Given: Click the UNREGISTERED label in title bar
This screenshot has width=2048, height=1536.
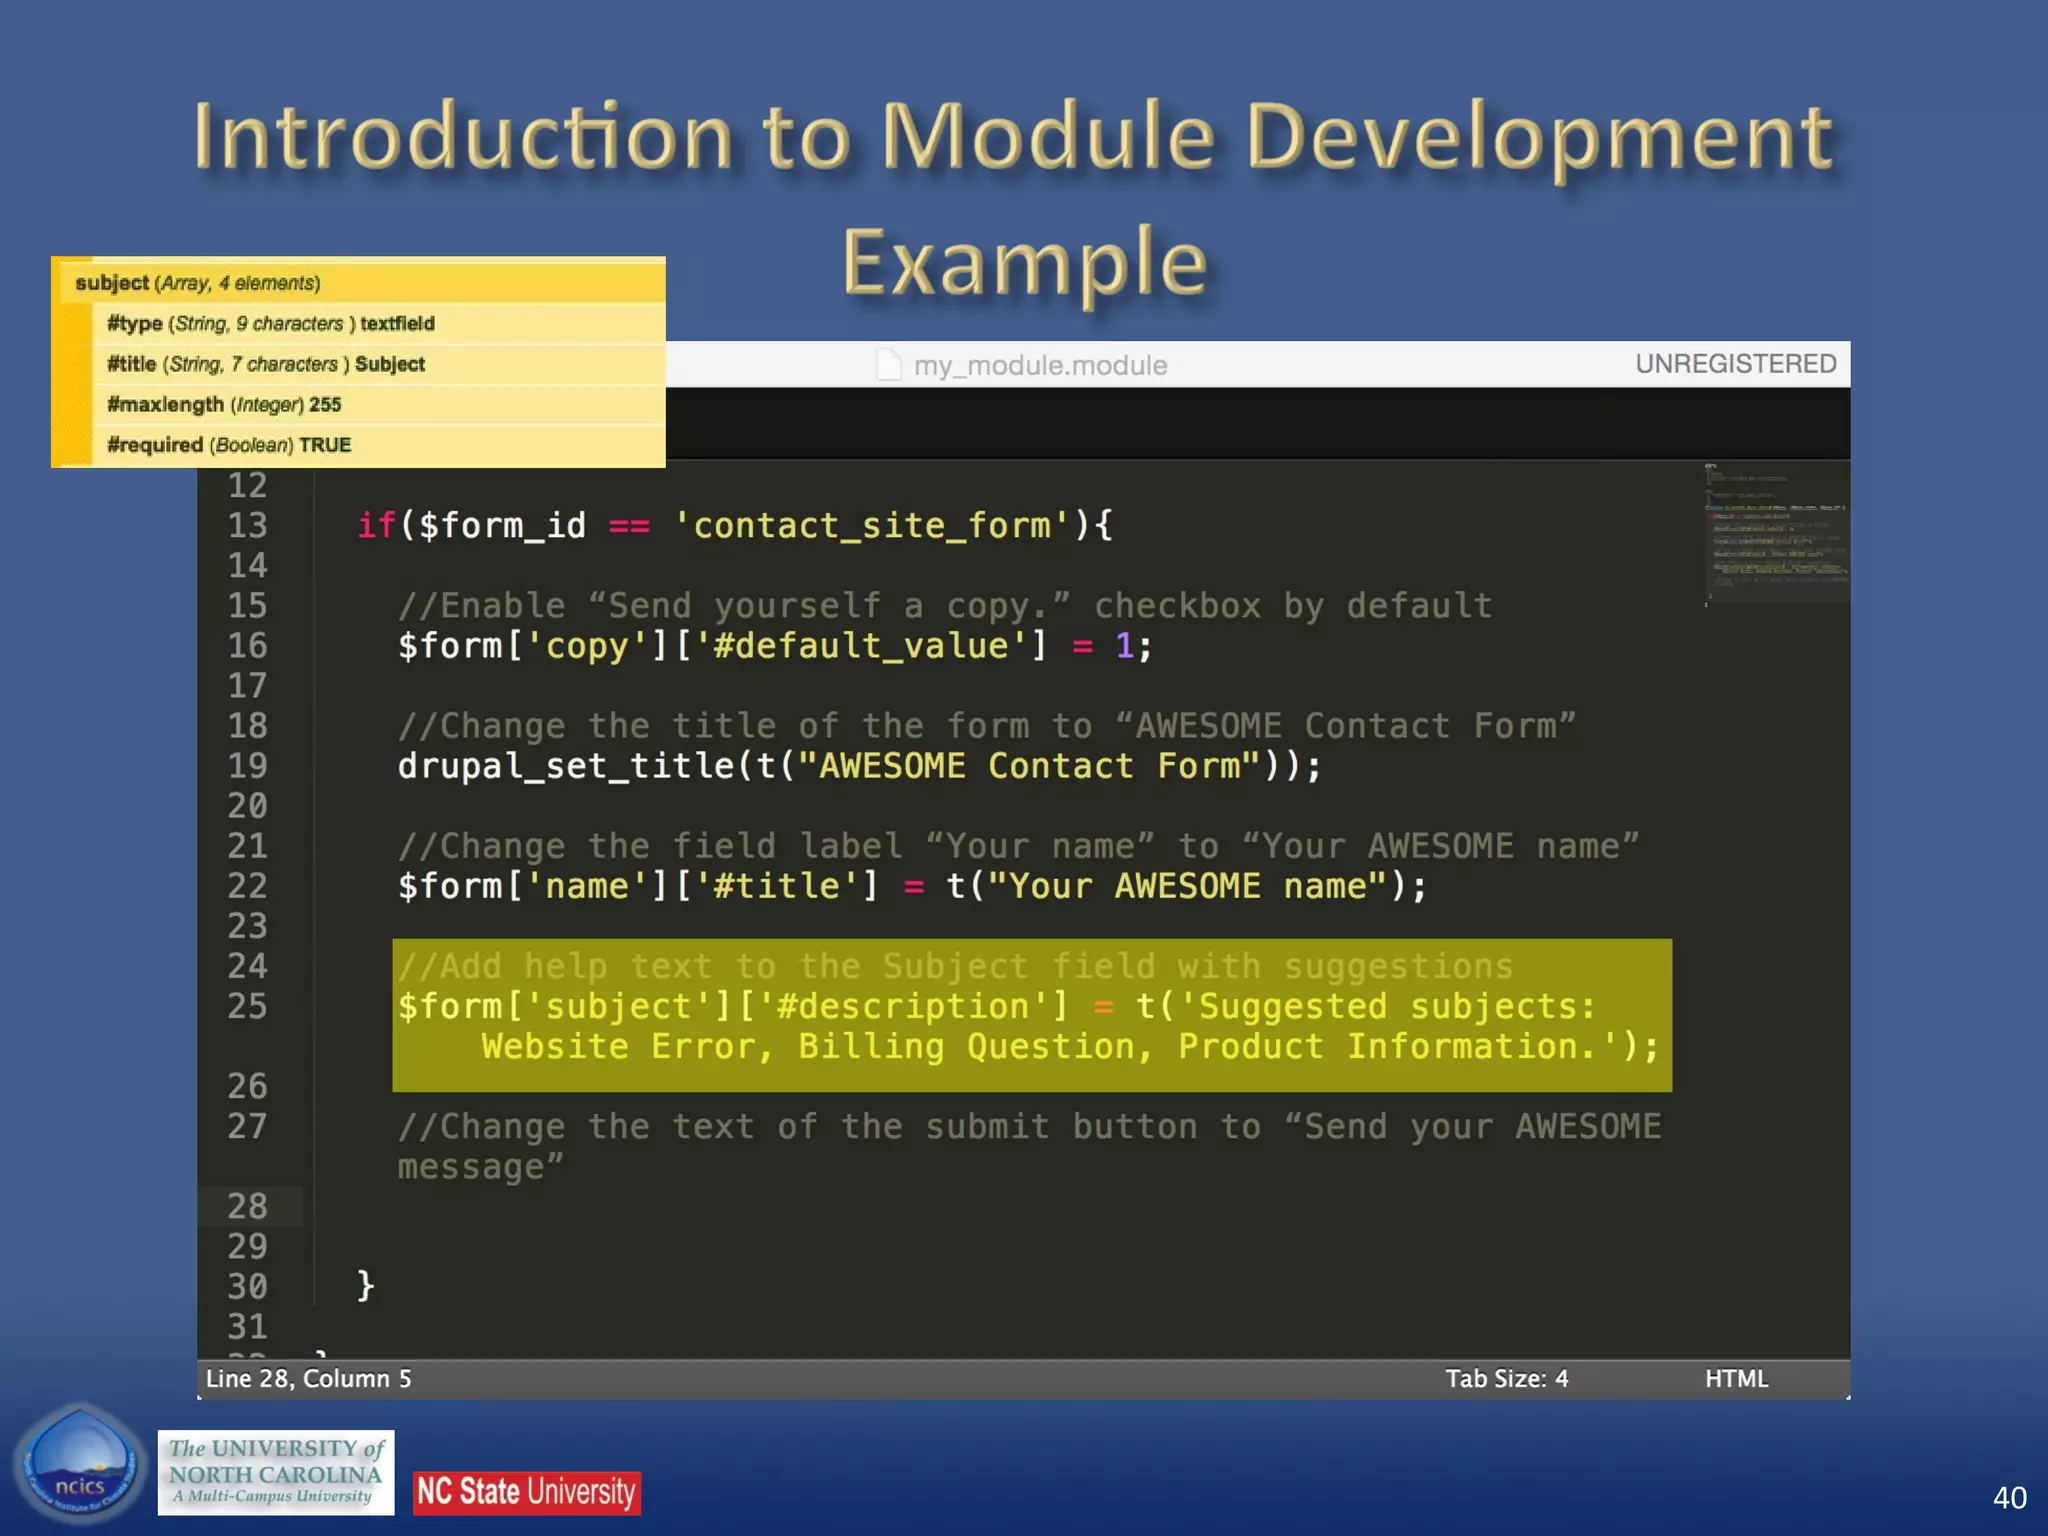Looking at the screenshot, I should [x=1735, y=364].
